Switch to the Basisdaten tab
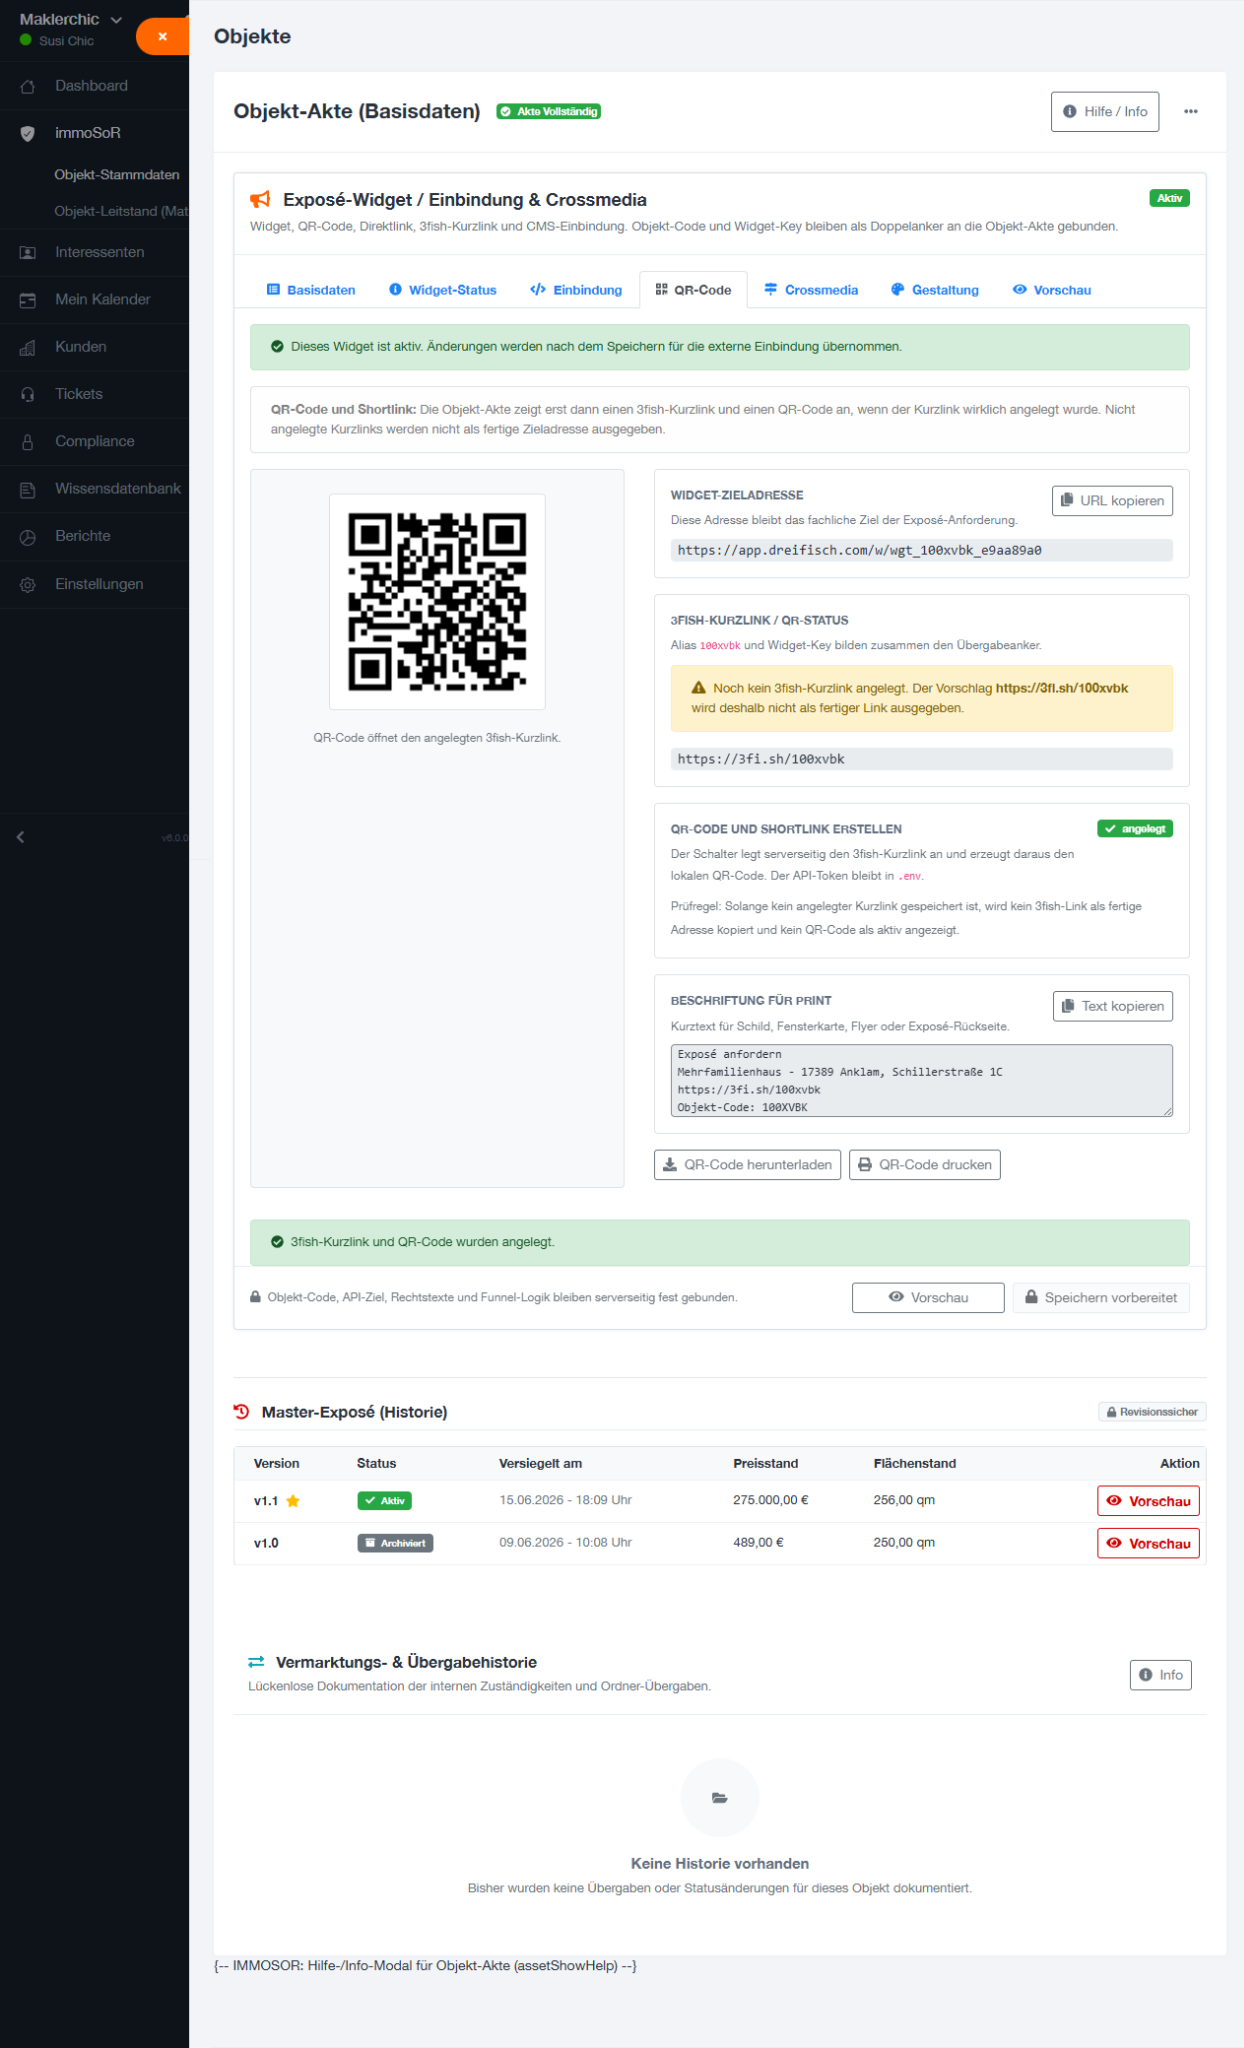This screenshot has height=2048, width=1244. pos(311,290)
